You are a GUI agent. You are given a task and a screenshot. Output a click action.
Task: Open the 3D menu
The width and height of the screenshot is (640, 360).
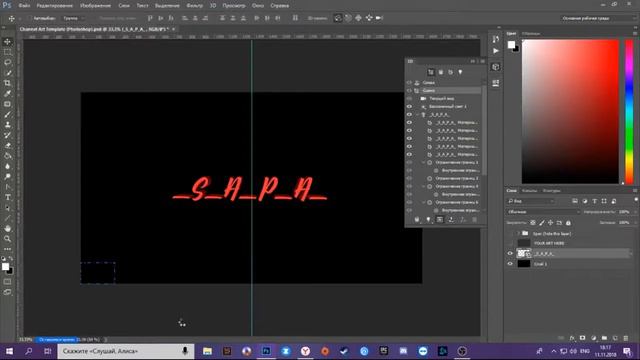pos(213,6)
